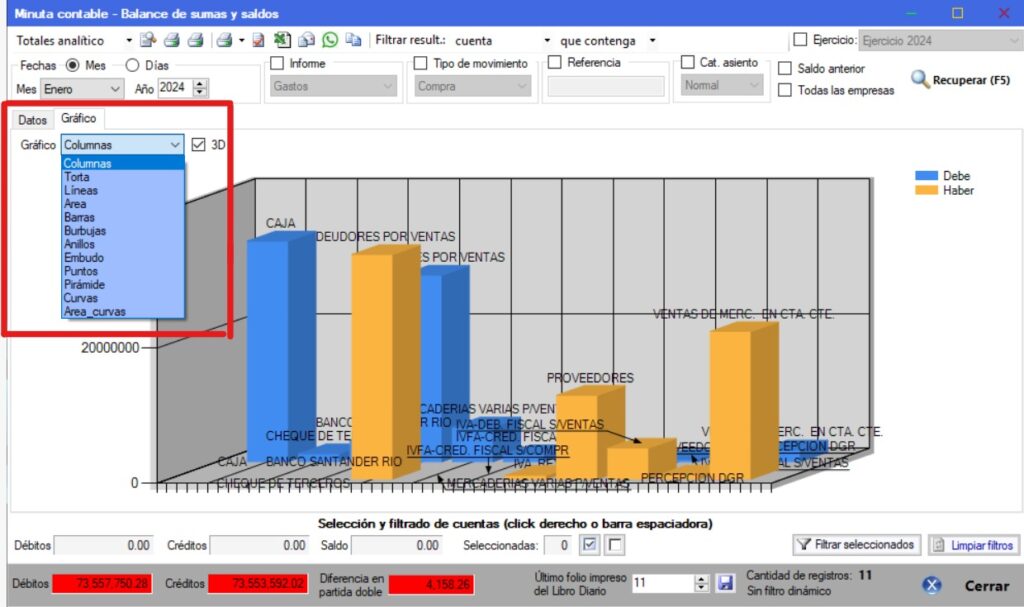
Task: Click the copy to clipboard icon
Action: (352, 41)
